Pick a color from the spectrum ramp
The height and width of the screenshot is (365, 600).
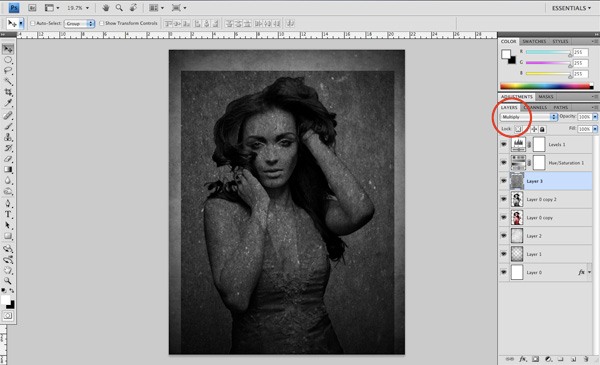pyautogui.click(x=546, y=86)
